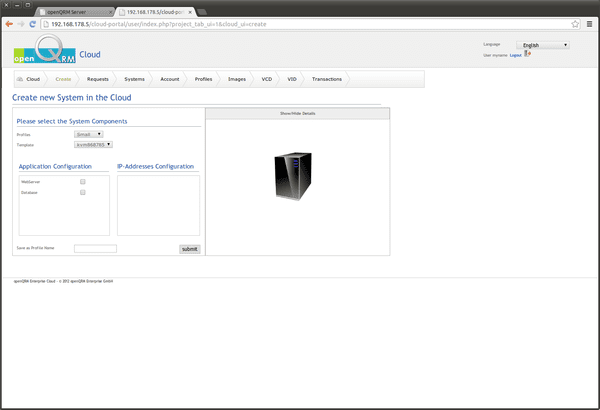Click the Save as Profile Name field
600x410 pixels.
point(95,249)
